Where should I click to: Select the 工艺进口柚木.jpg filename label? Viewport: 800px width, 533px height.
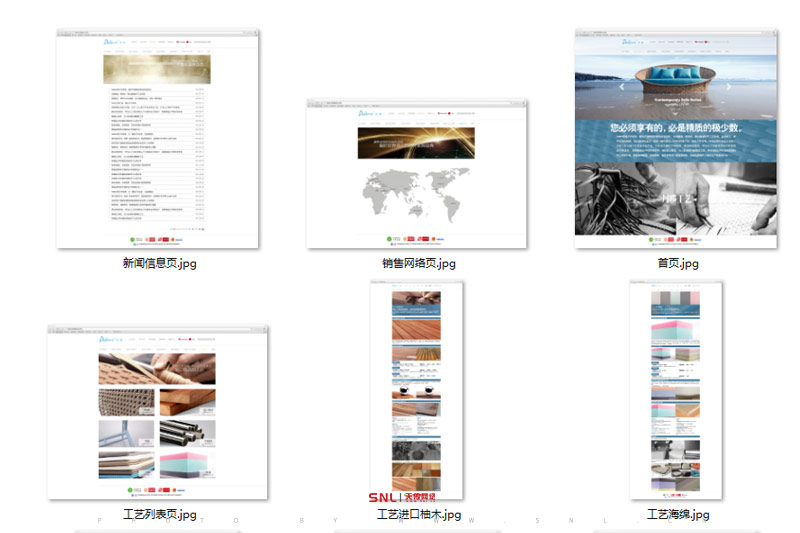coord(418,515)
